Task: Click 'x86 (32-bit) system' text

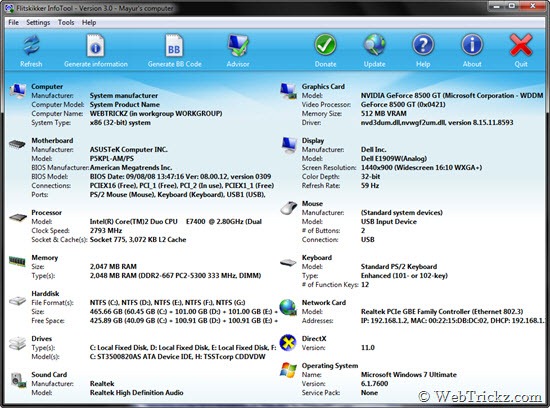Action: pos(120,123)
